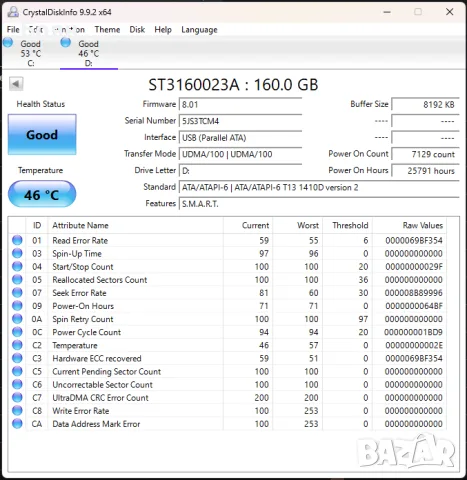Click the Hardware ECC recovered status orb
The height and width of the screenshot is (480, 467).
17,358
